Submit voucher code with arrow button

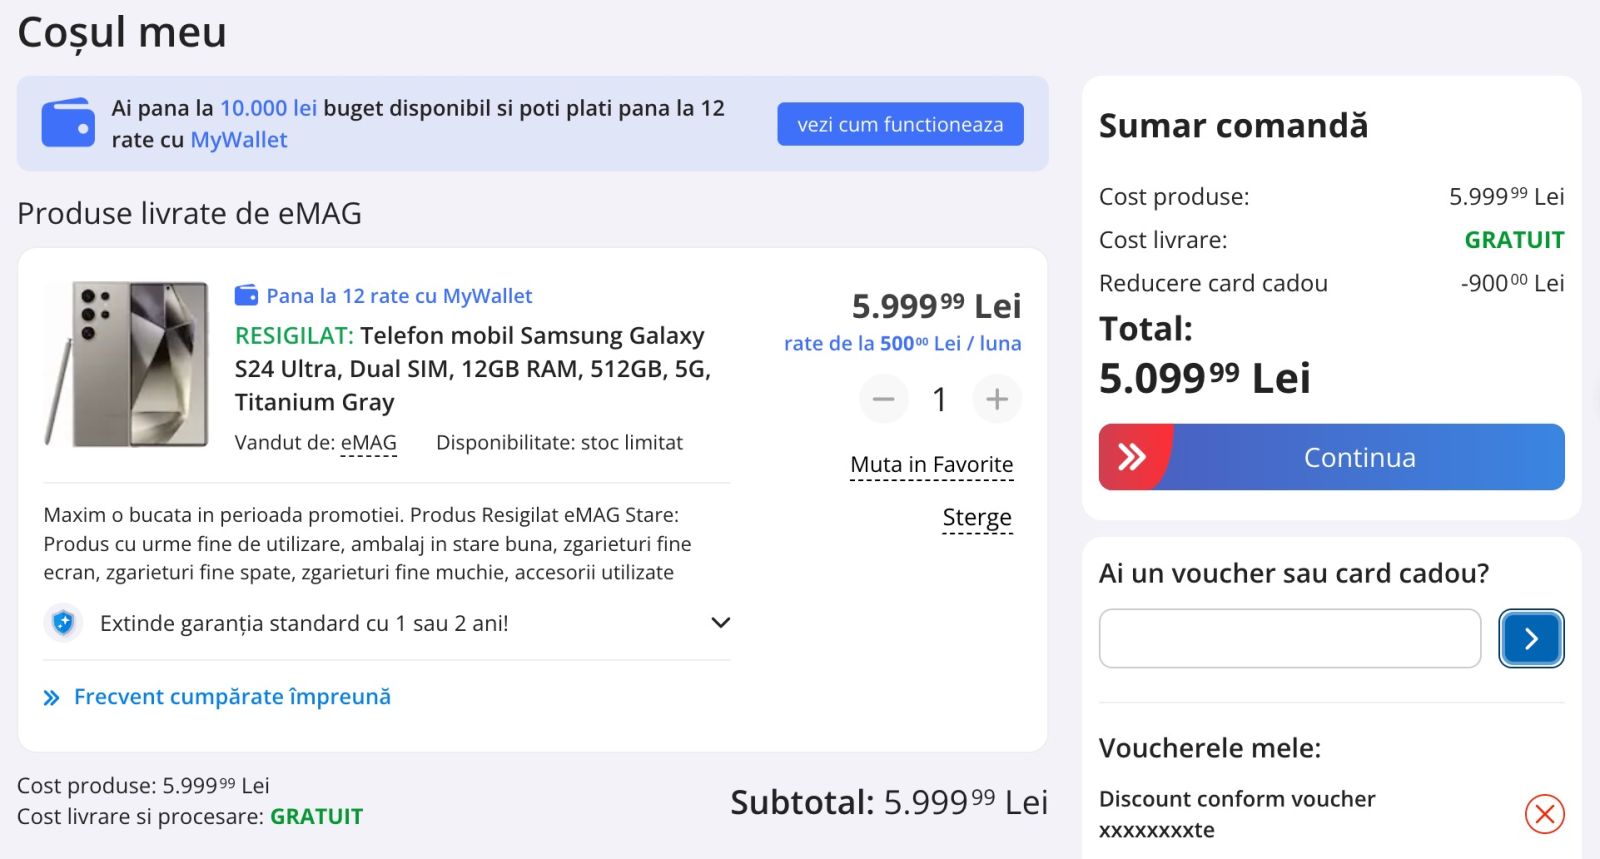pos(1530,638)
